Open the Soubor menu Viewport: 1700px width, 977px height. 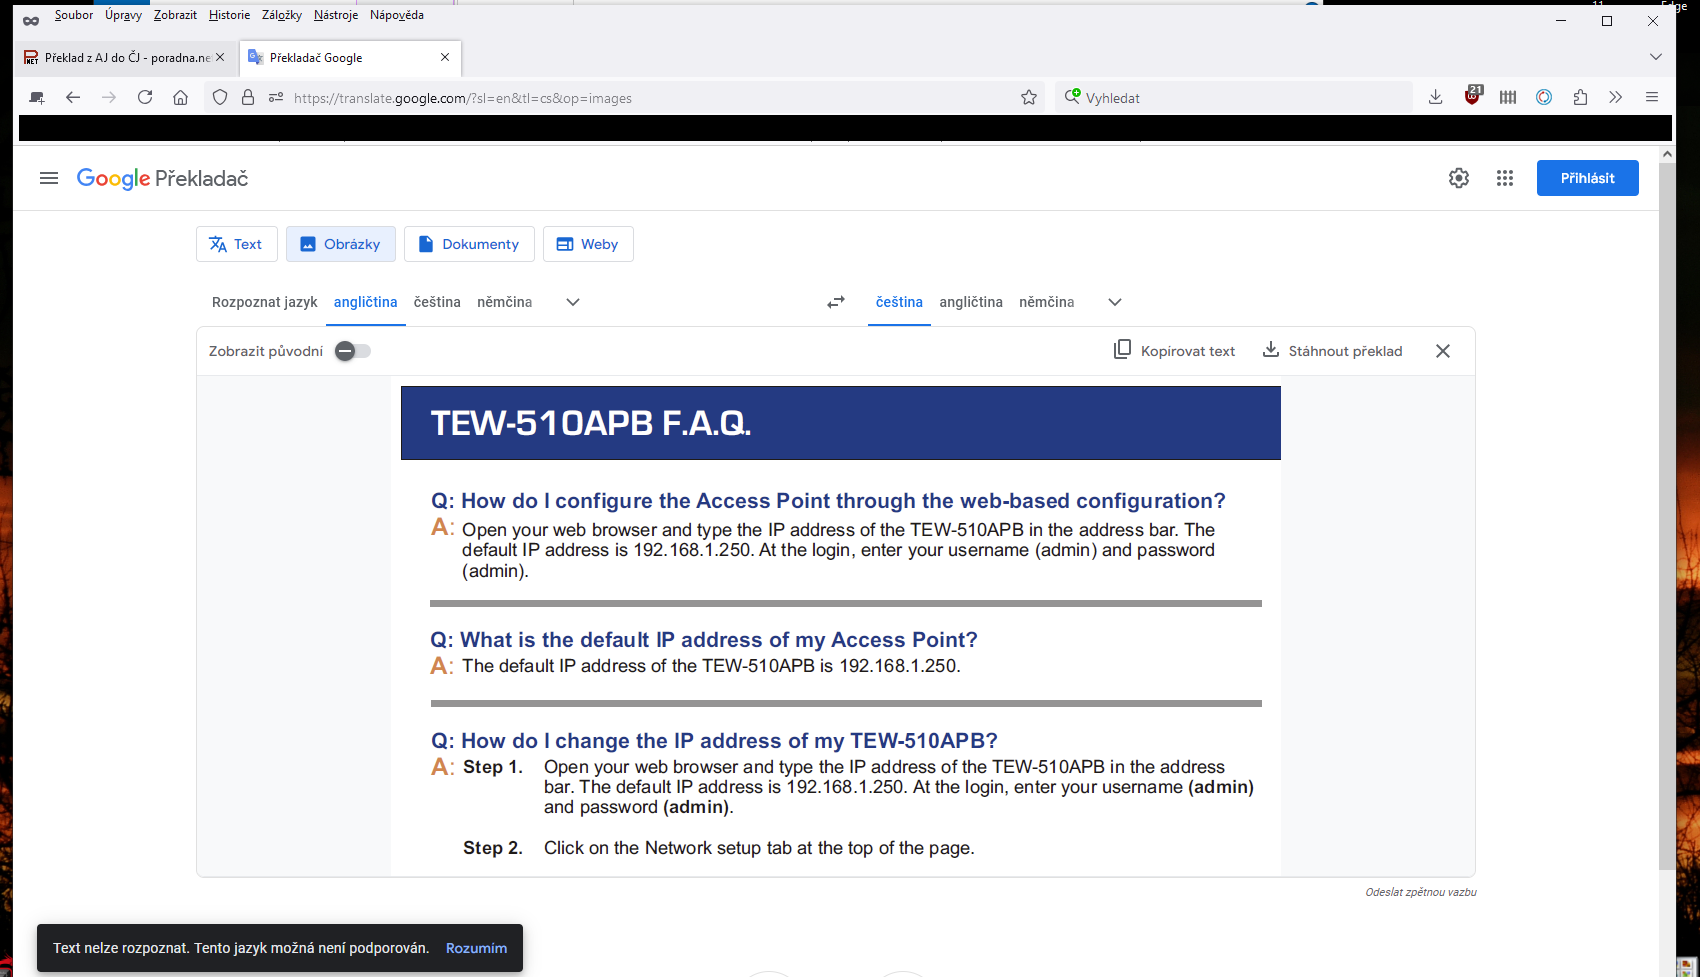tap(74, 15)
